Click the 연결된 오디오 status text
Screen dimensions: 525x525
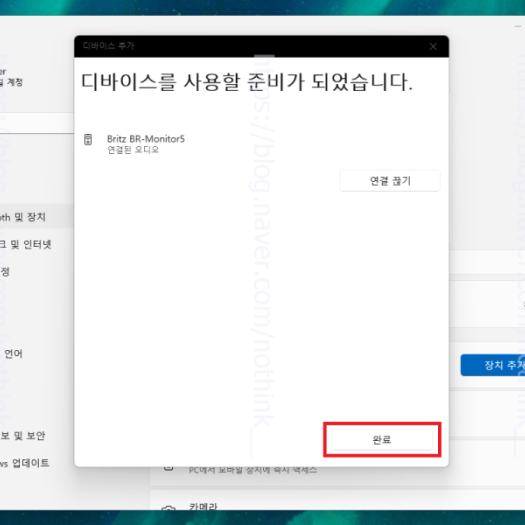coord(133,150)
